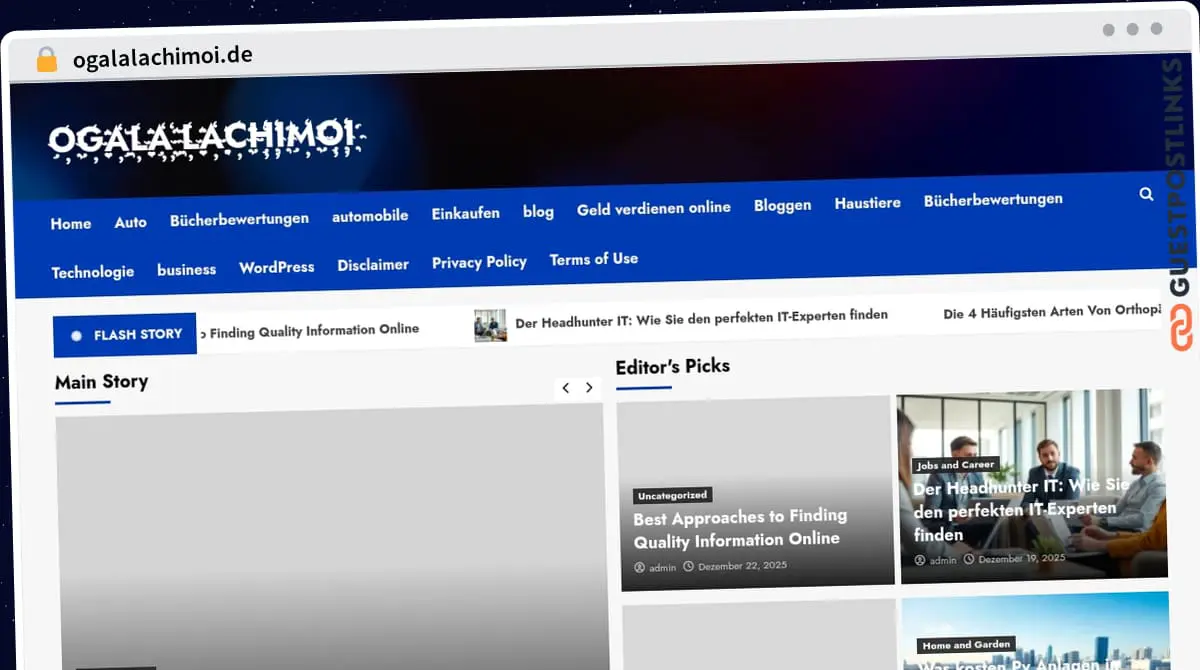
Task: Open the Terms of Use page
Action: [x=593, y=259]
